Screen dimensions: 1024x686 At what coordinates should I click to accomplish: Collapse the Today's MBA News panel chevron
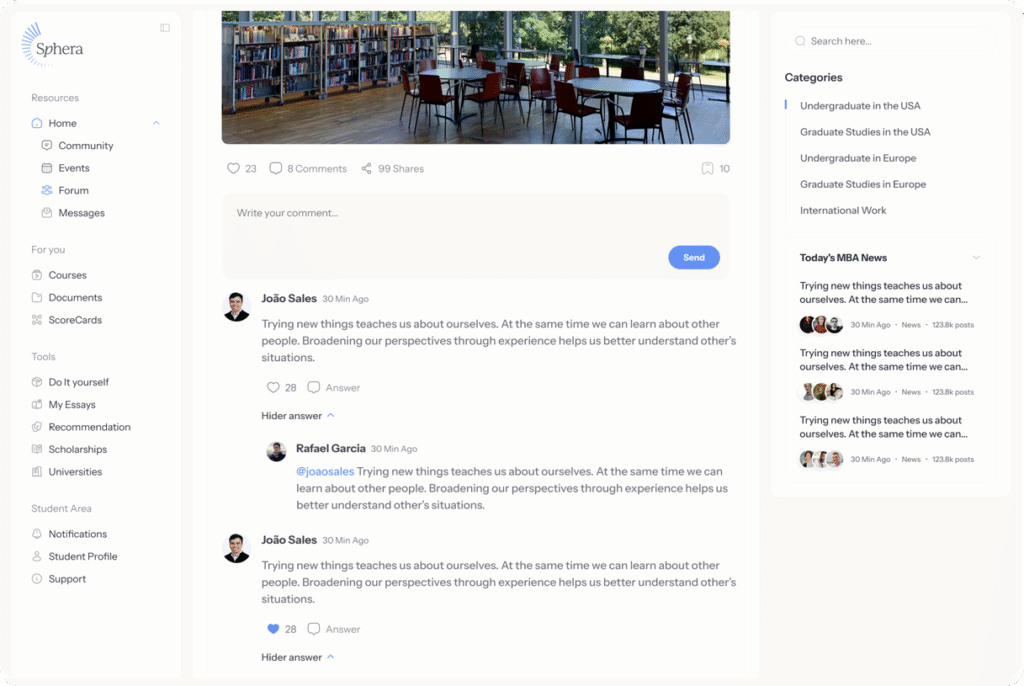976,257
